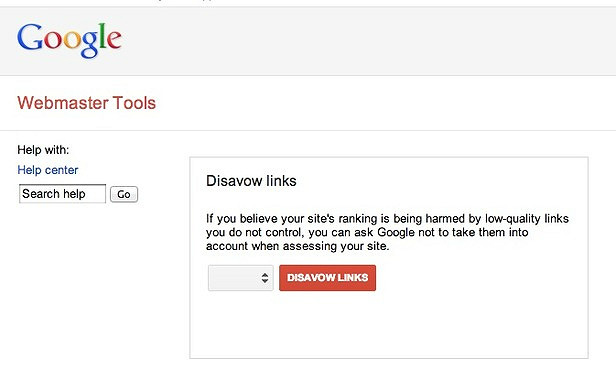The height and width of the screenshot is (392, 616).
Task: Click the blue capital G in logo
Action: [x=30, y=37]
